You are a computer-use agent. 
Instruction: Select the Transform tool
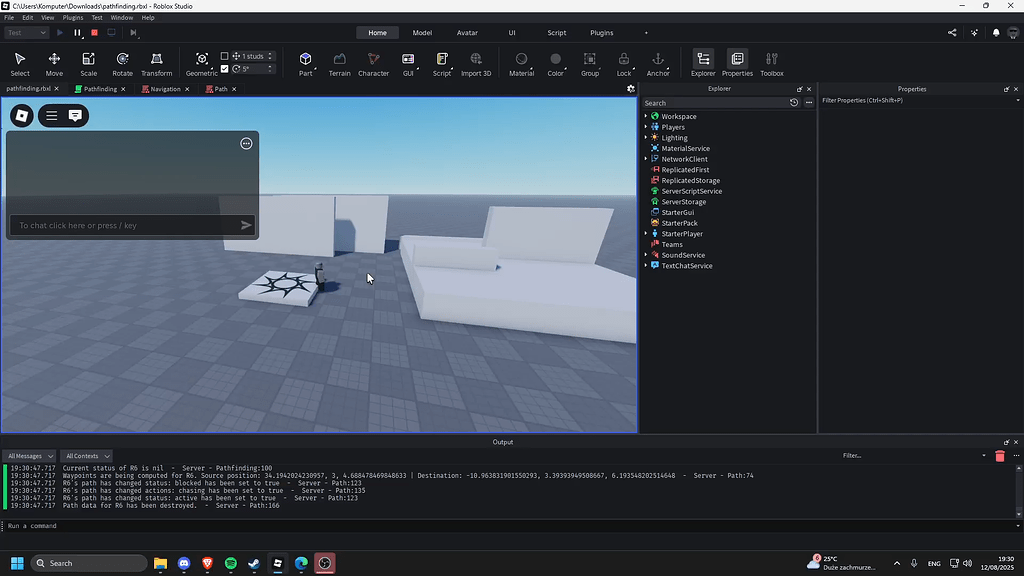[x=156, y=63]
